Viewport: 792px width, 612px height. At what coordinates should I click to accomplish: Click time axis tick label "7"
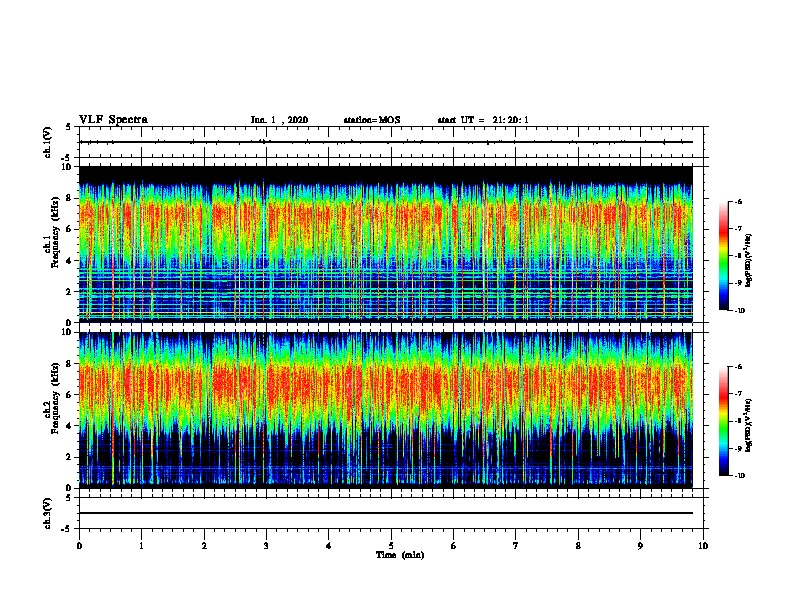pos(516,545)
